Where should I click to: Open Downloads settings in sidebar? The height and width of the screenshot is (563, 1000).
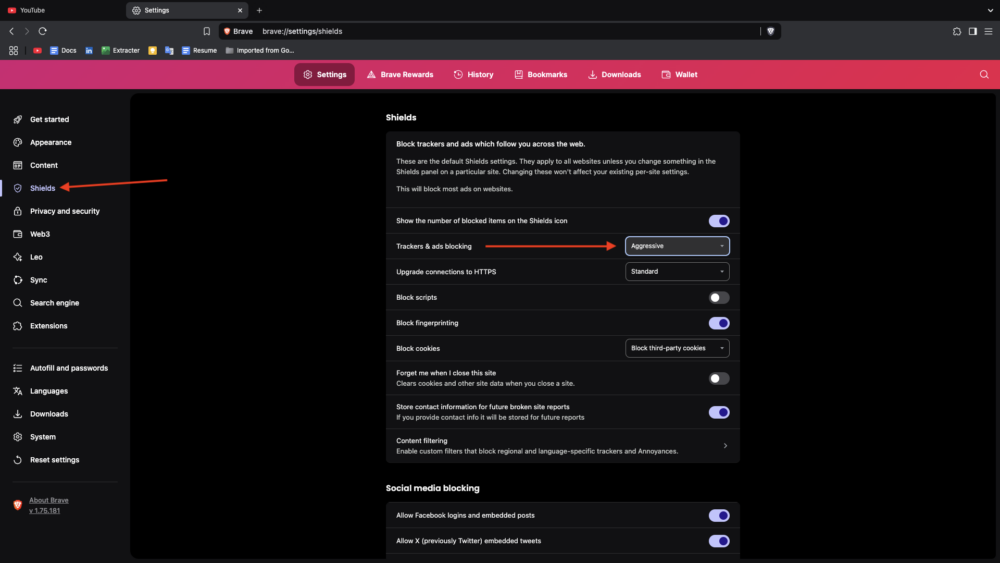(41, 414)
